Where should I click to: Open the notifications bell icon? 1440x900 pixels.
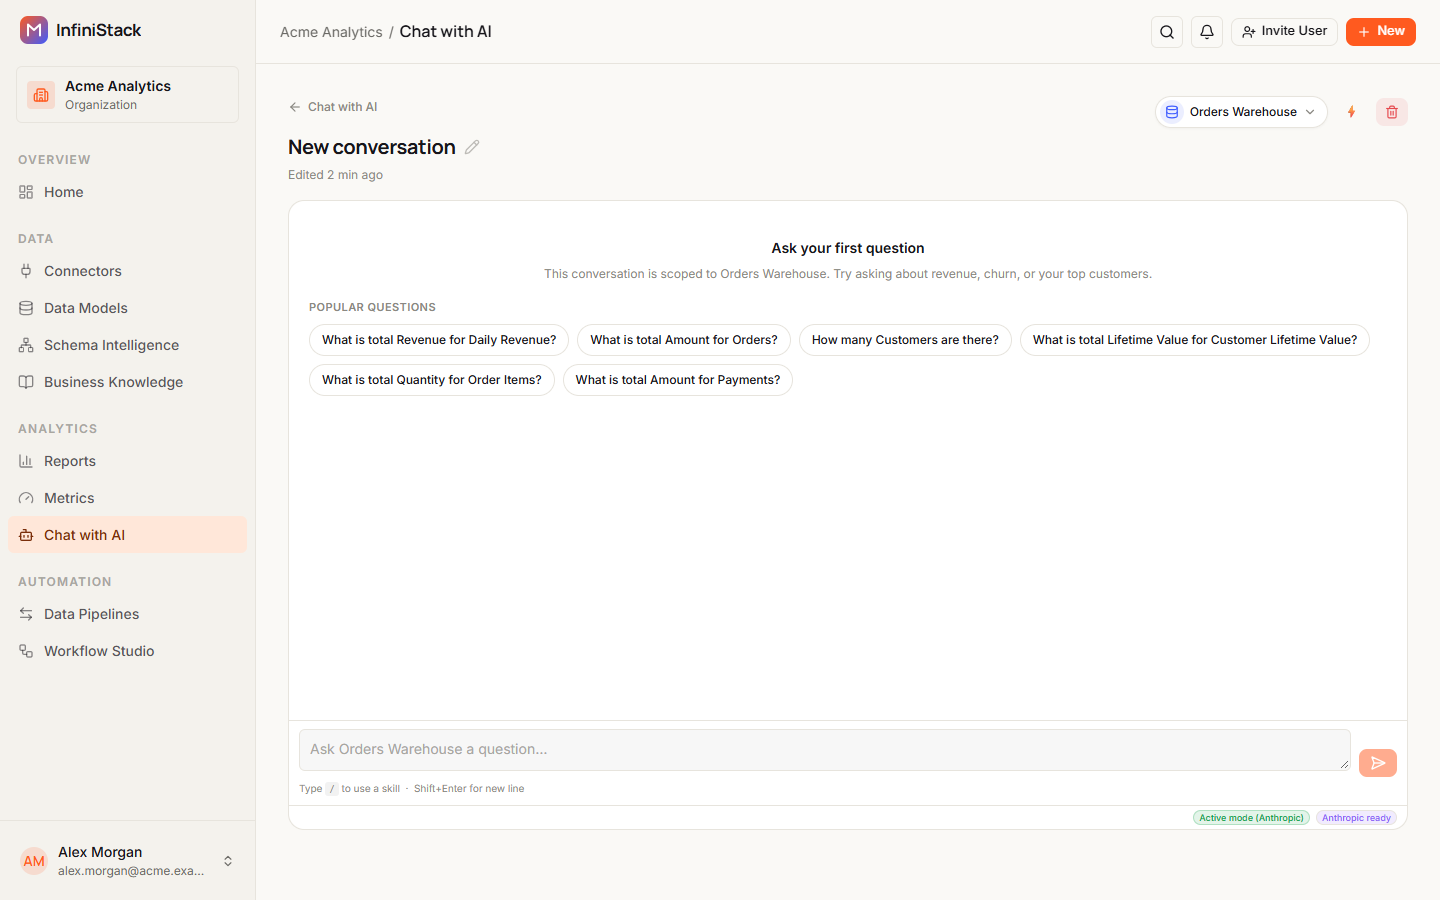pos(1207,32)
